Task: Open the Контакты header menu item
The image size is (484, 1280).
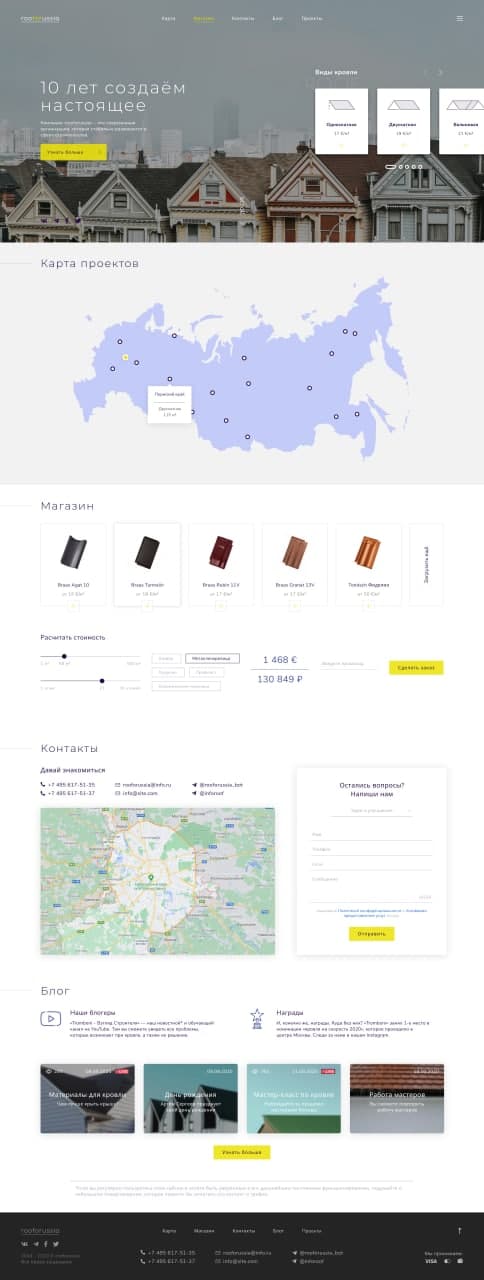Action: (x=242, y=18)
